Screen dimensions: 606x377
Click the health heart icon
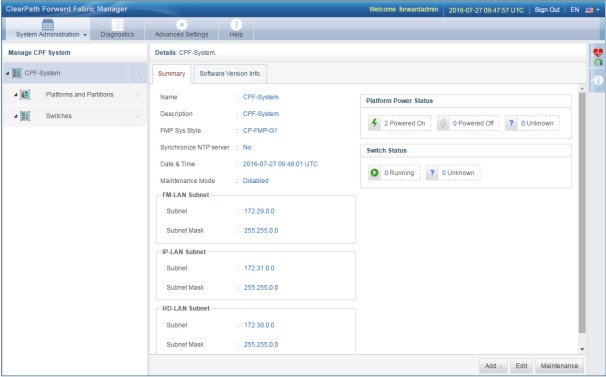click(598, 52)
